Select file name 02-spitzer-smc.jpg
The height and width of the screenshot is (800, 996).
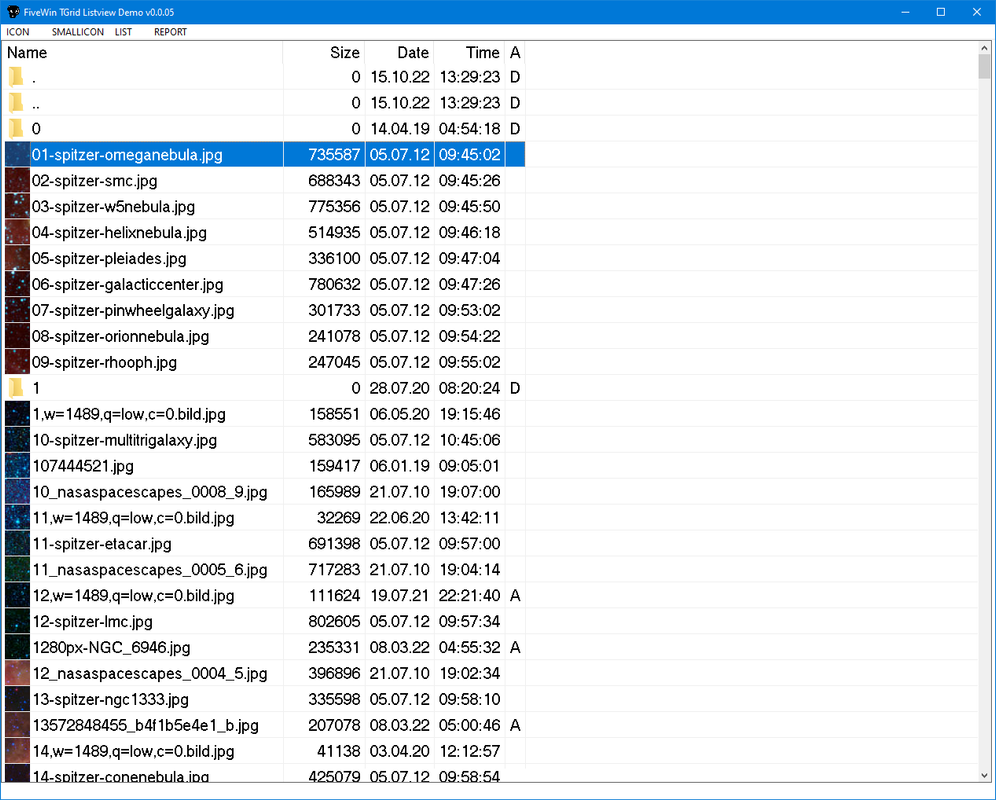coord(95,181)
